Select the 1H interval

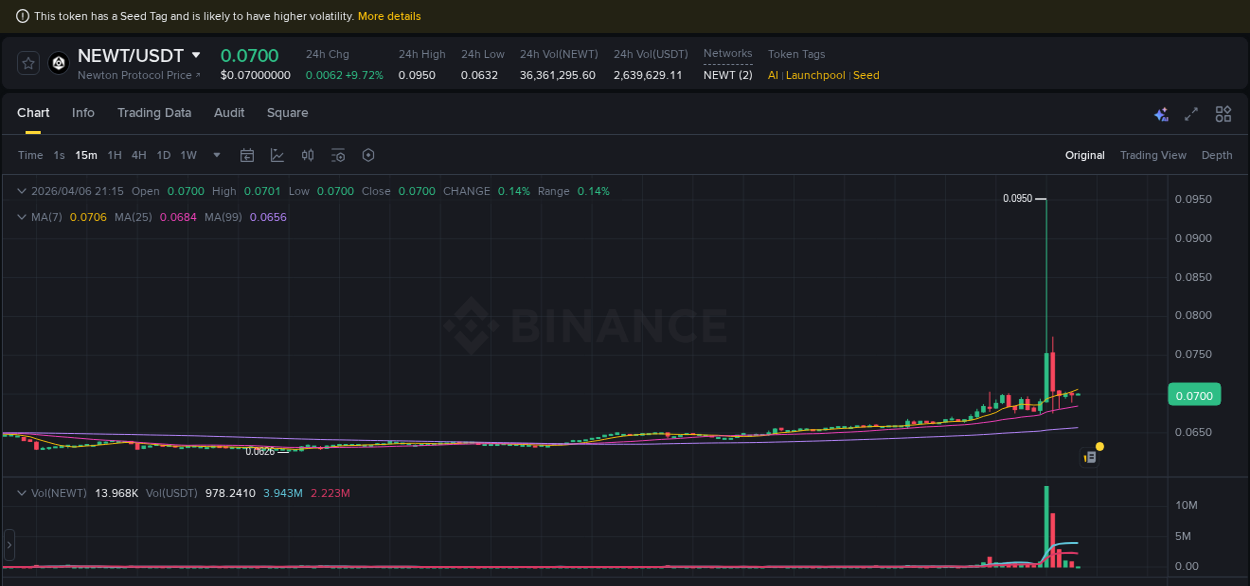(x=114, y=155)
